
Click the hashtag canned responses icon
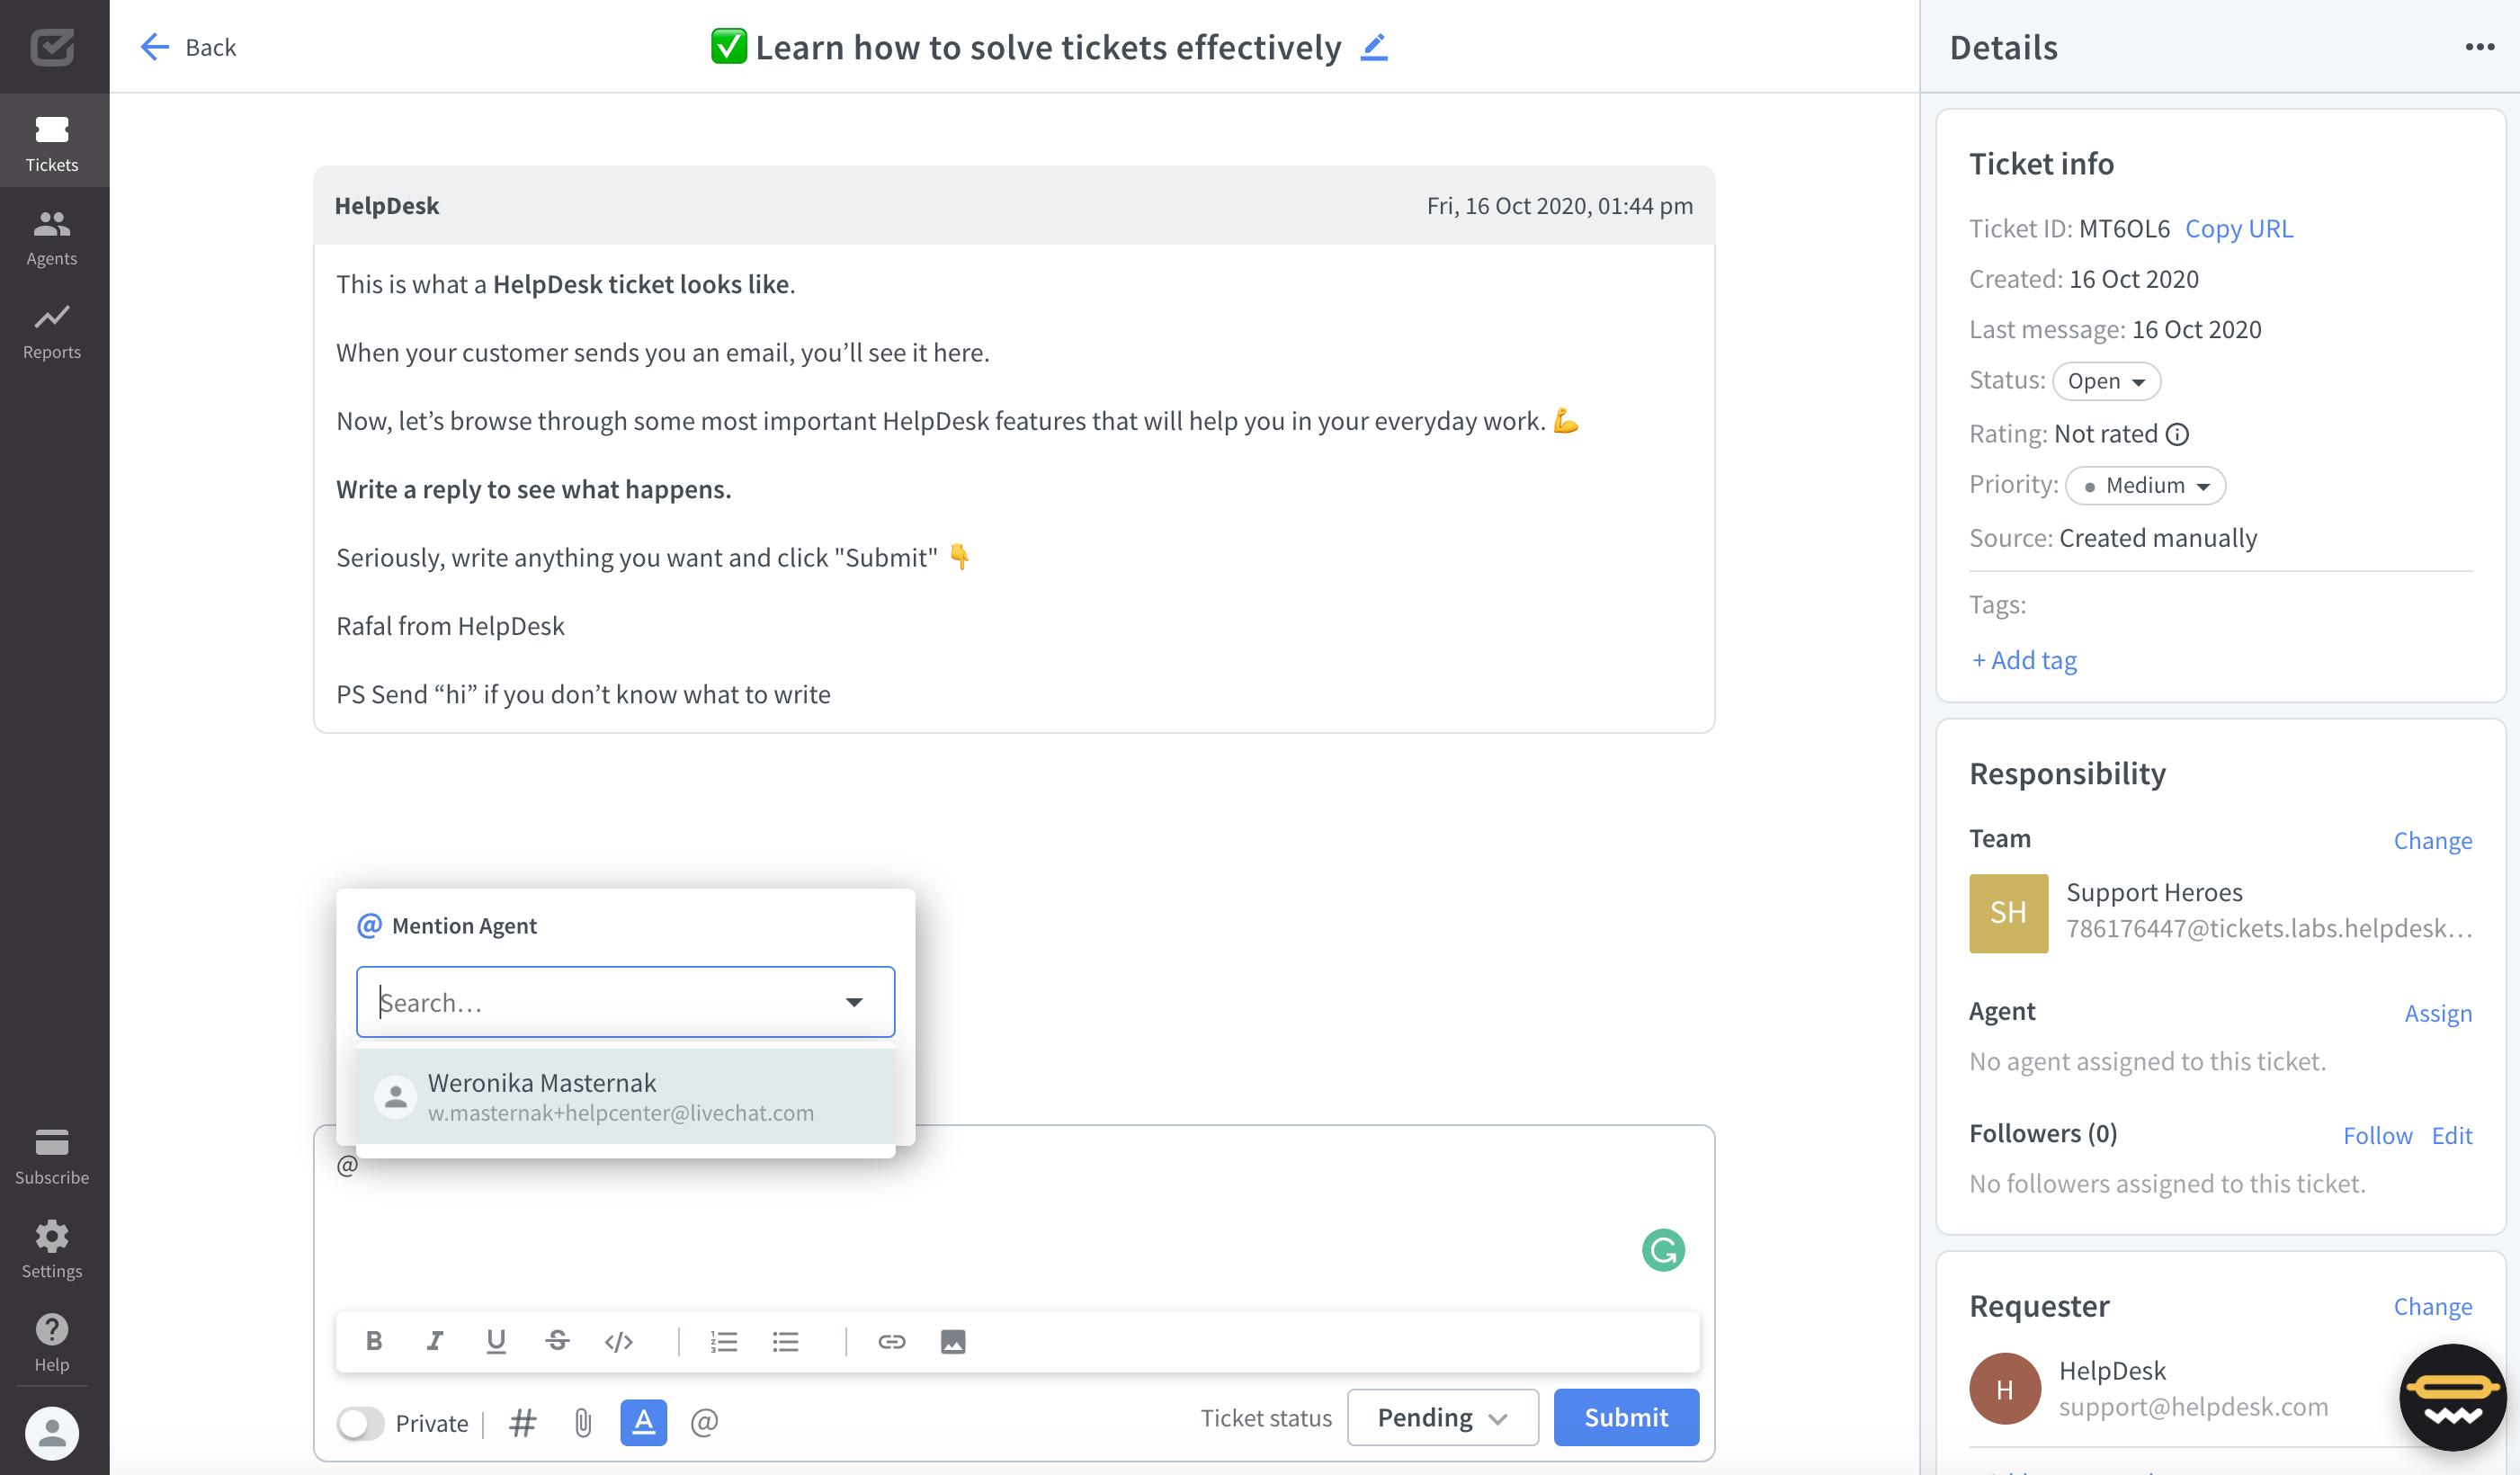coord(523,1422)
